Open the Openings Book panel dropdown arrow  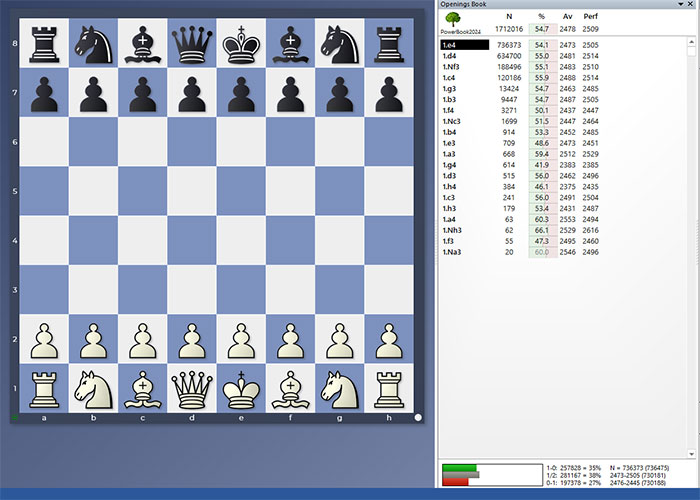681,4
